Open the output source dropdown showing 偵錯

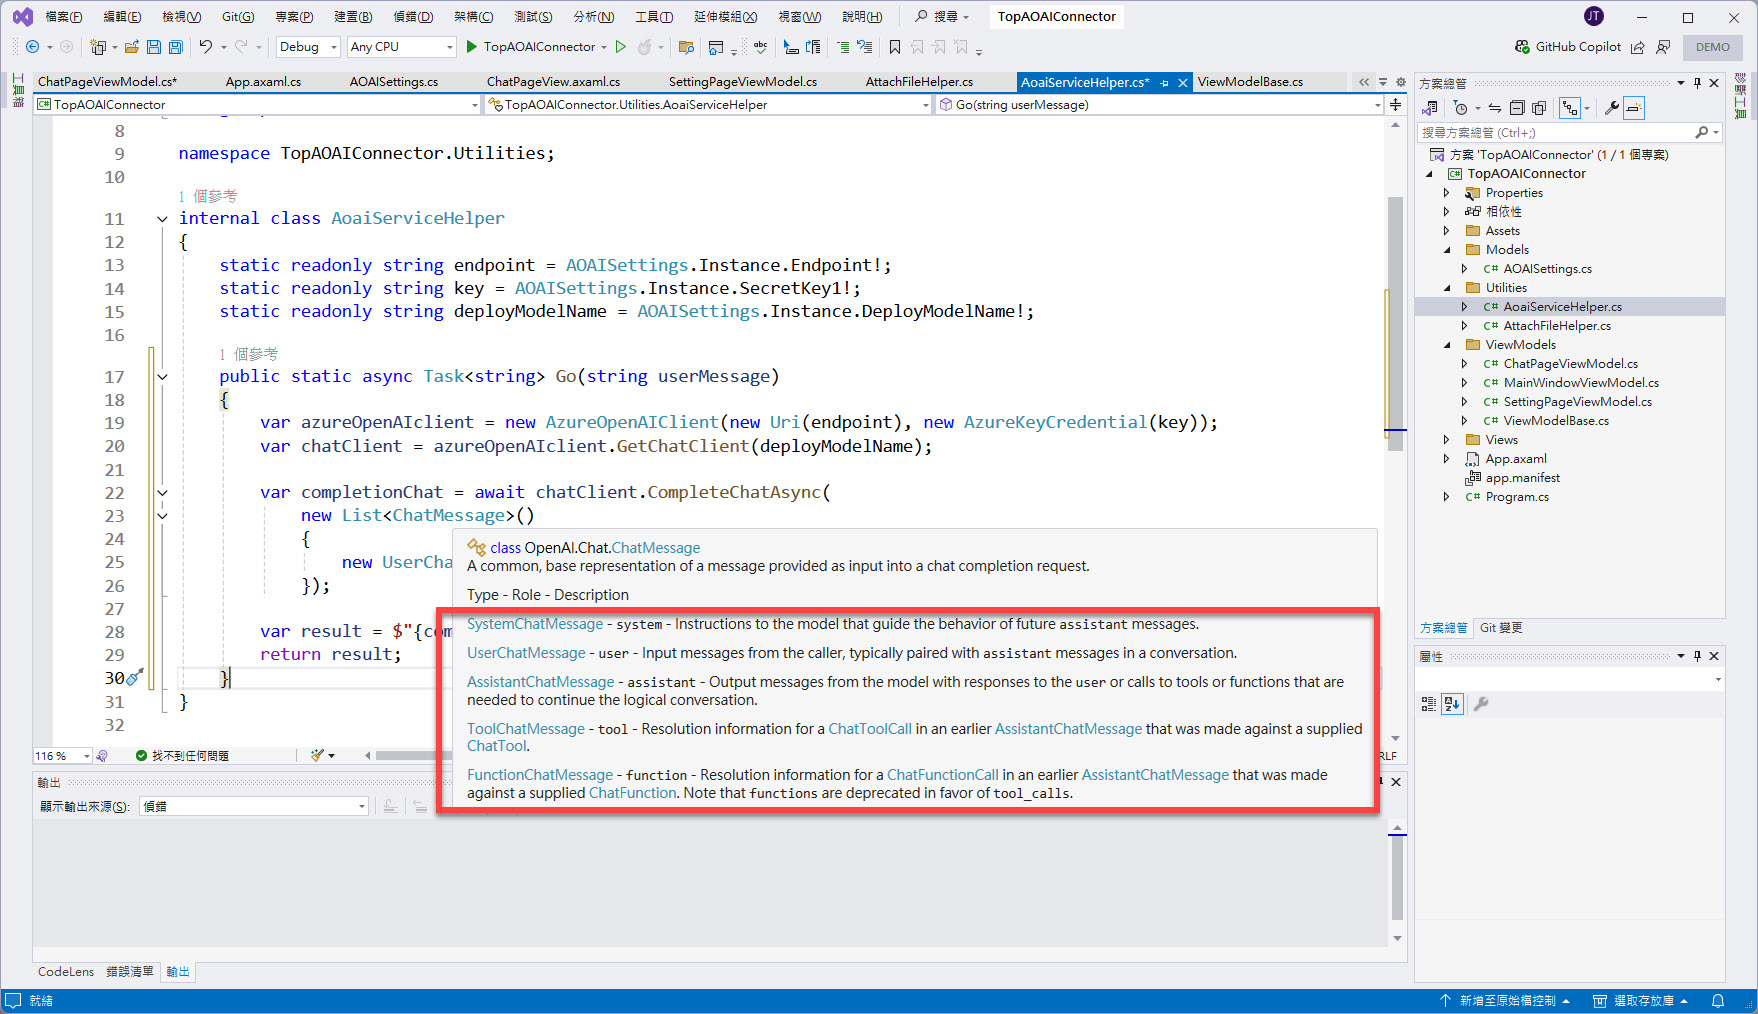point(254,806)
